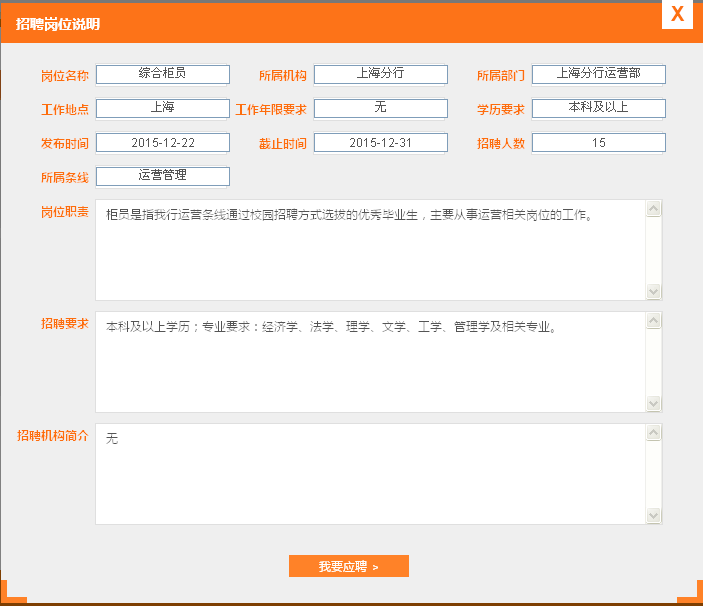Click the 所属部门 field showing 上海分行运营部
703x606 pixels.
(x=598, y=74)
